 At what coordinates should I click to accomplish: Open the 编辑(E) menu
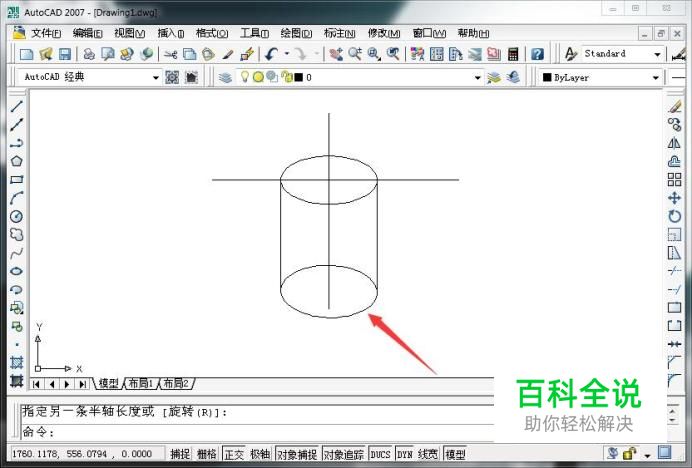[x=87, y=33]
